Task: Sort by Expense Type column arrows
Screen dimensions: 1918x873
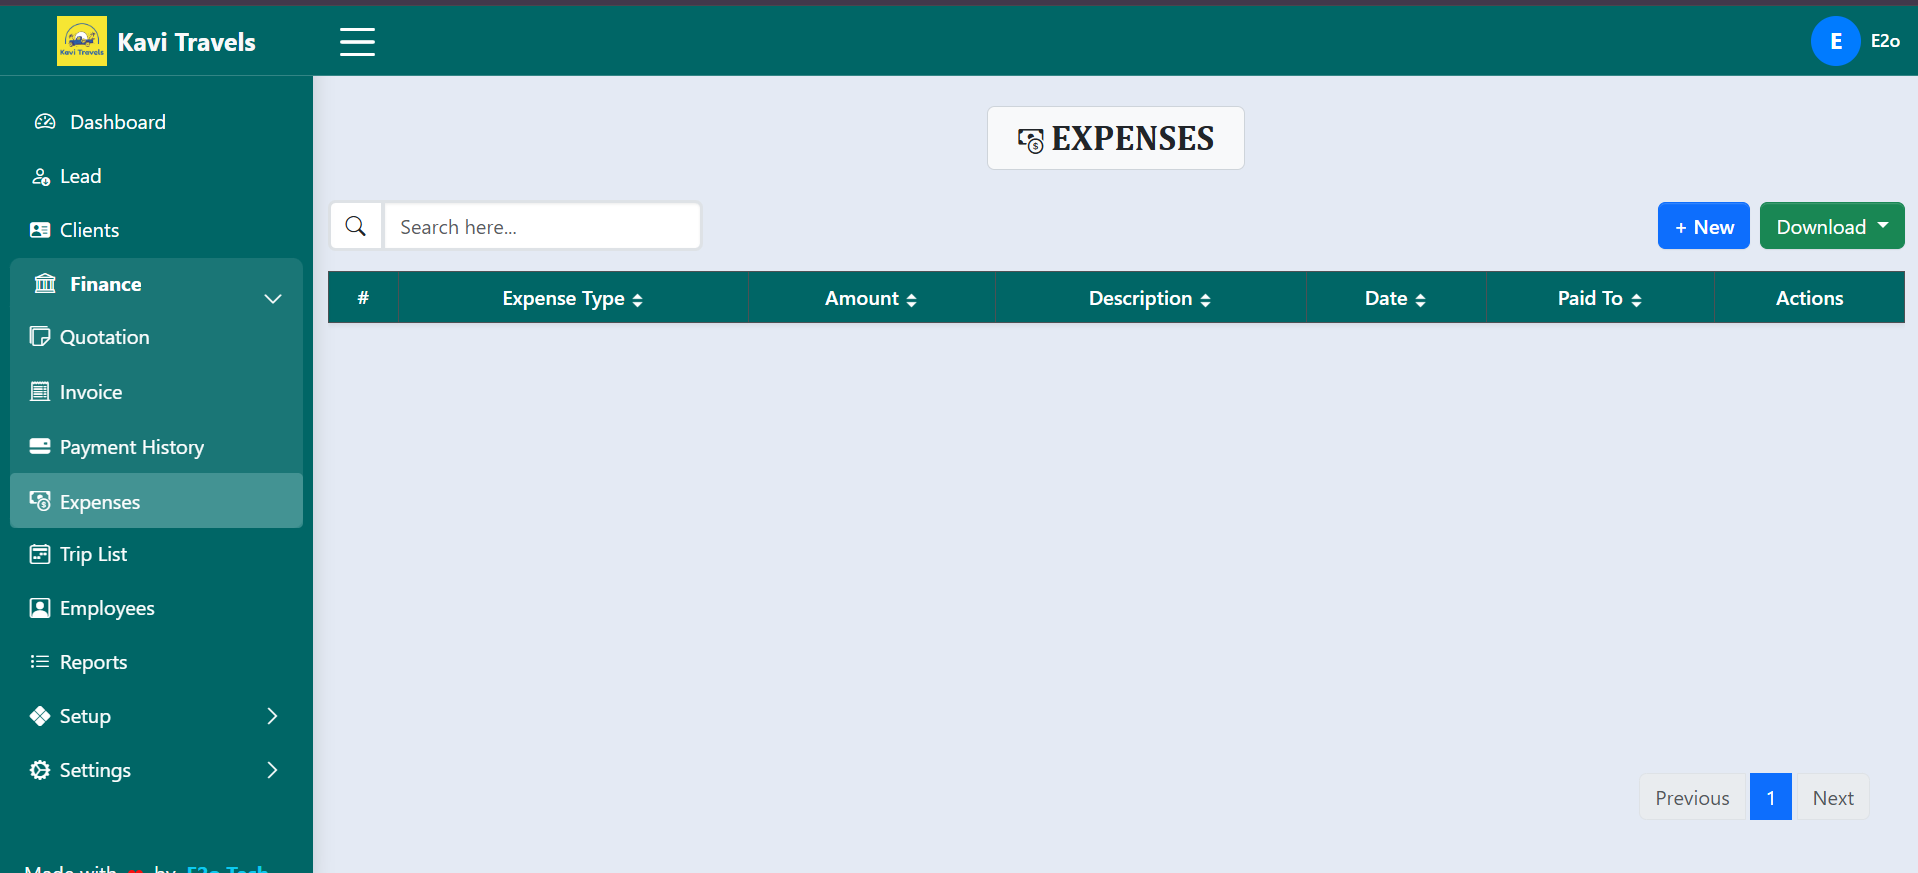Action: pos(638,300)
